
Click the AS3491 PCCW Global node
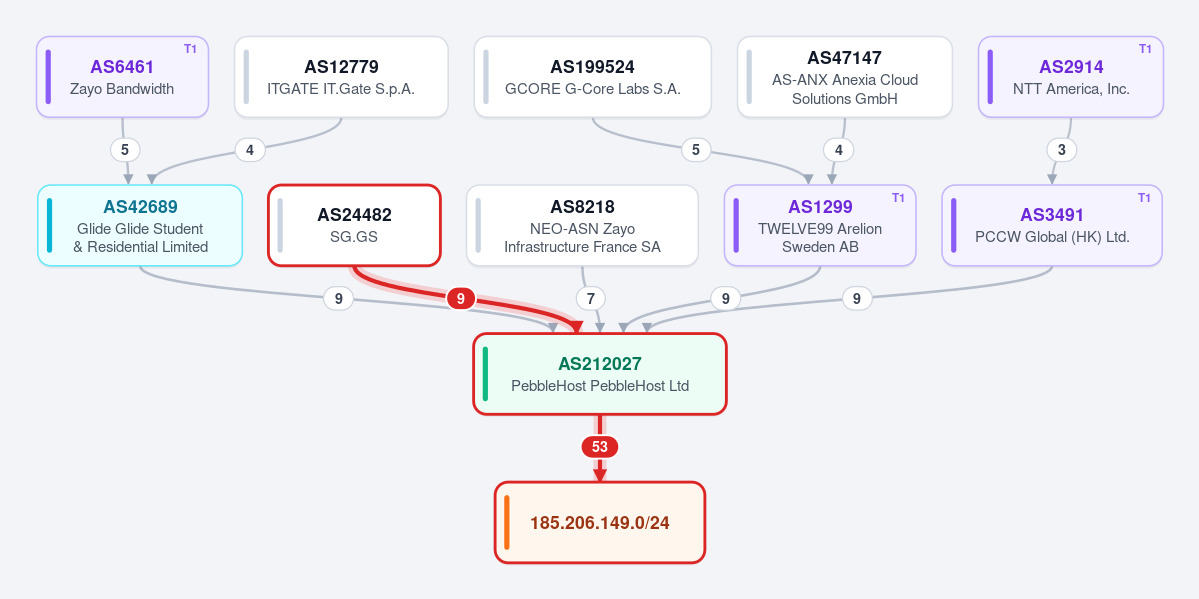click(1052, 226)
